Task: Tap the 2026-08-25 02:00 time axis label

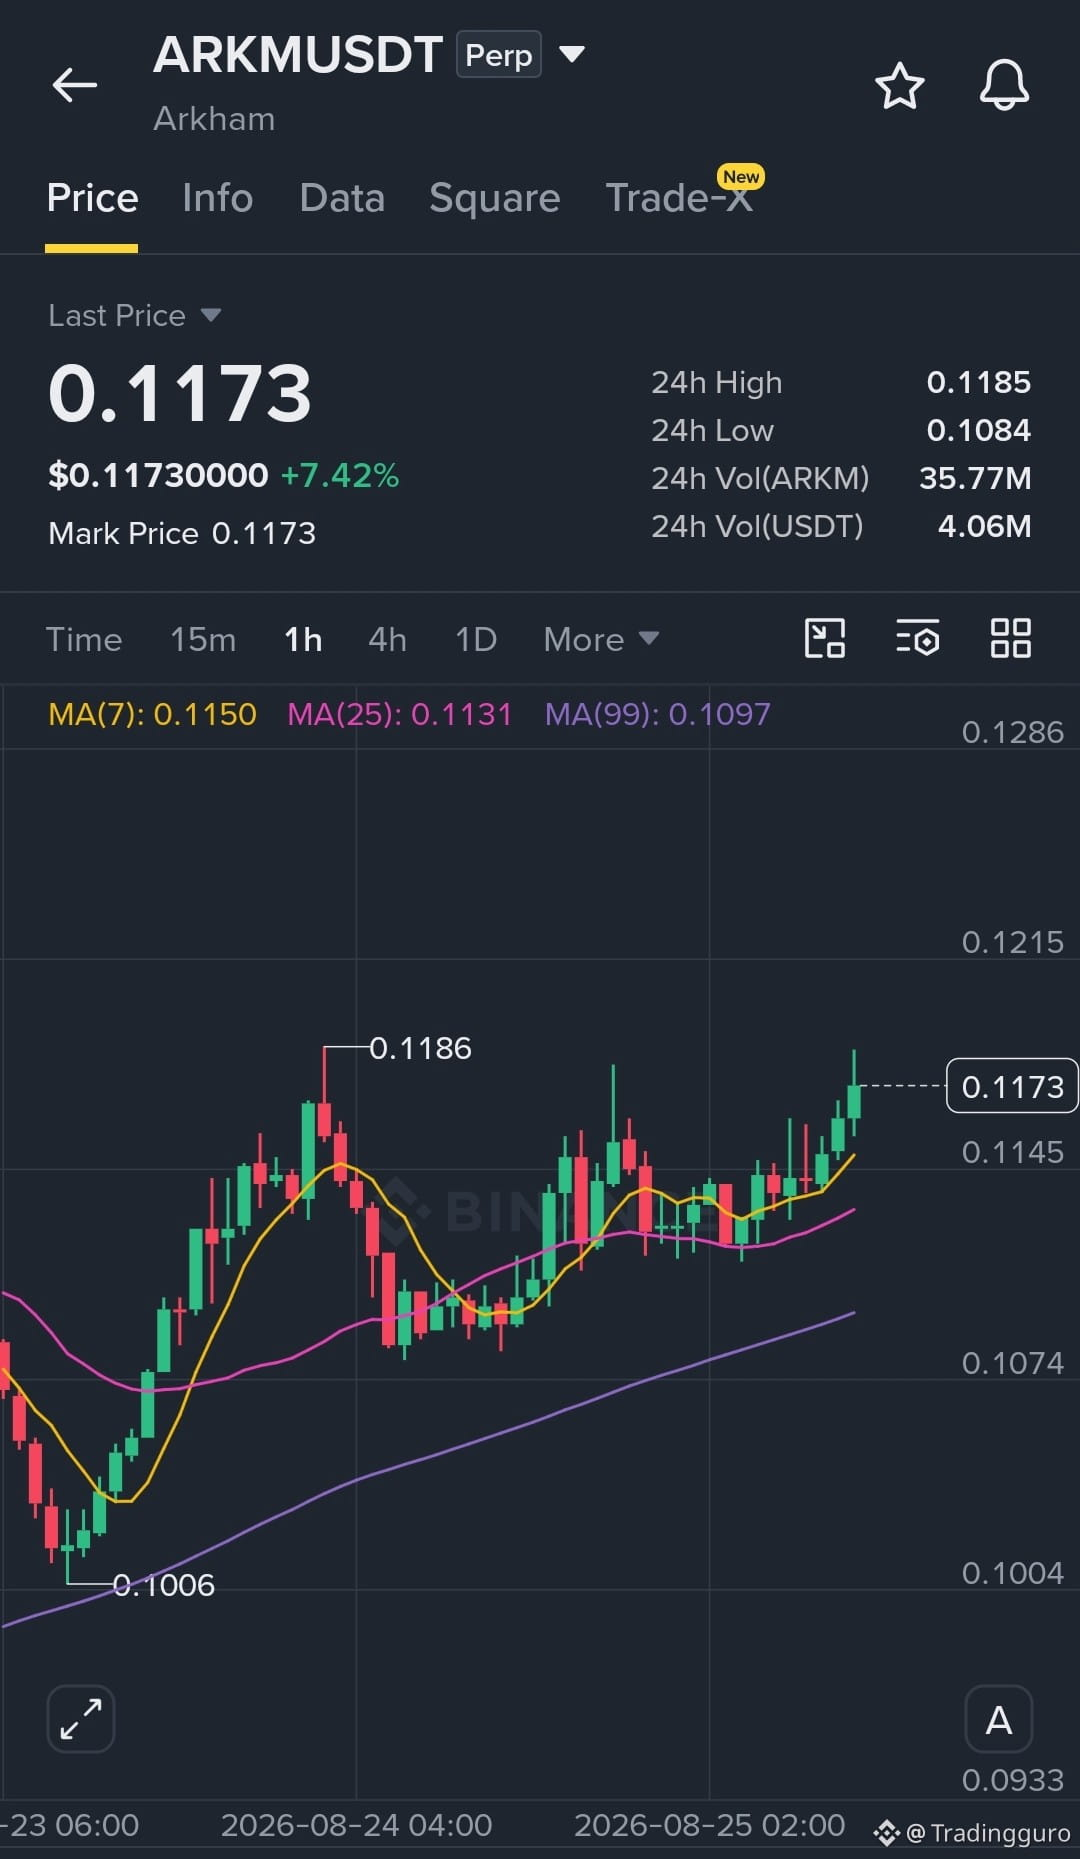Action: pos(709,1825)
